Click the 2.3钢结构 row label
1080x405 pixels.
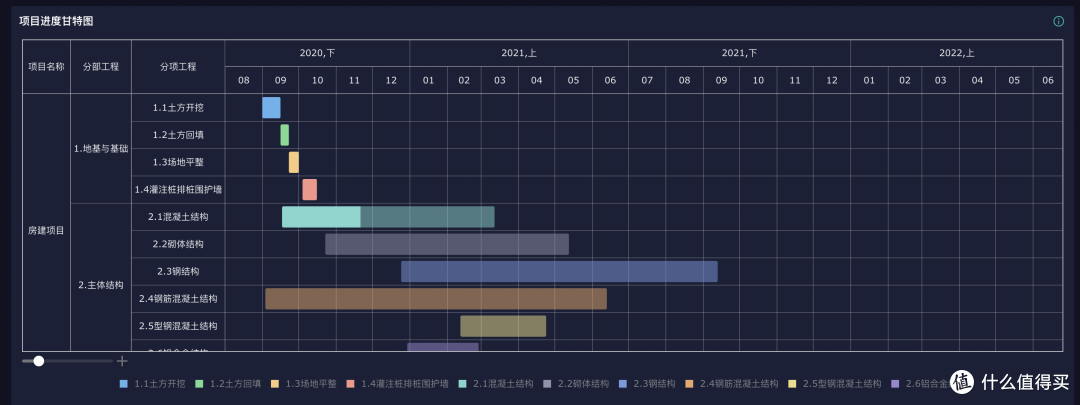(x=178, y=271)
